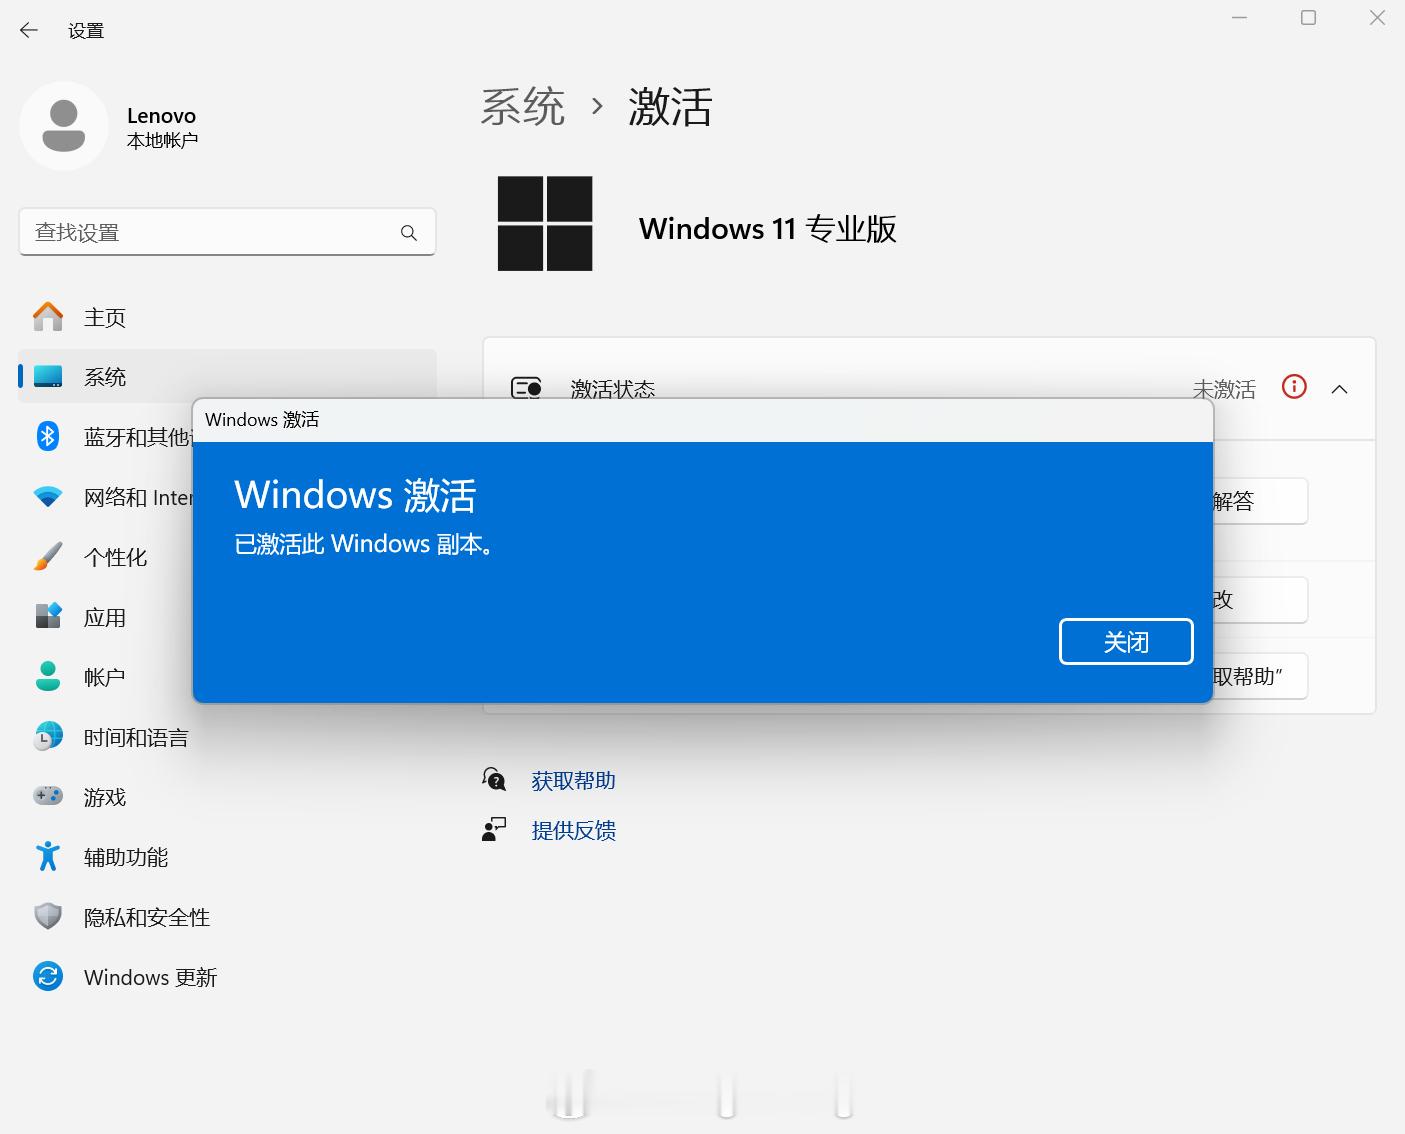Click the 提供反馈 link
1405x1134 pixels.
(573, 831)
